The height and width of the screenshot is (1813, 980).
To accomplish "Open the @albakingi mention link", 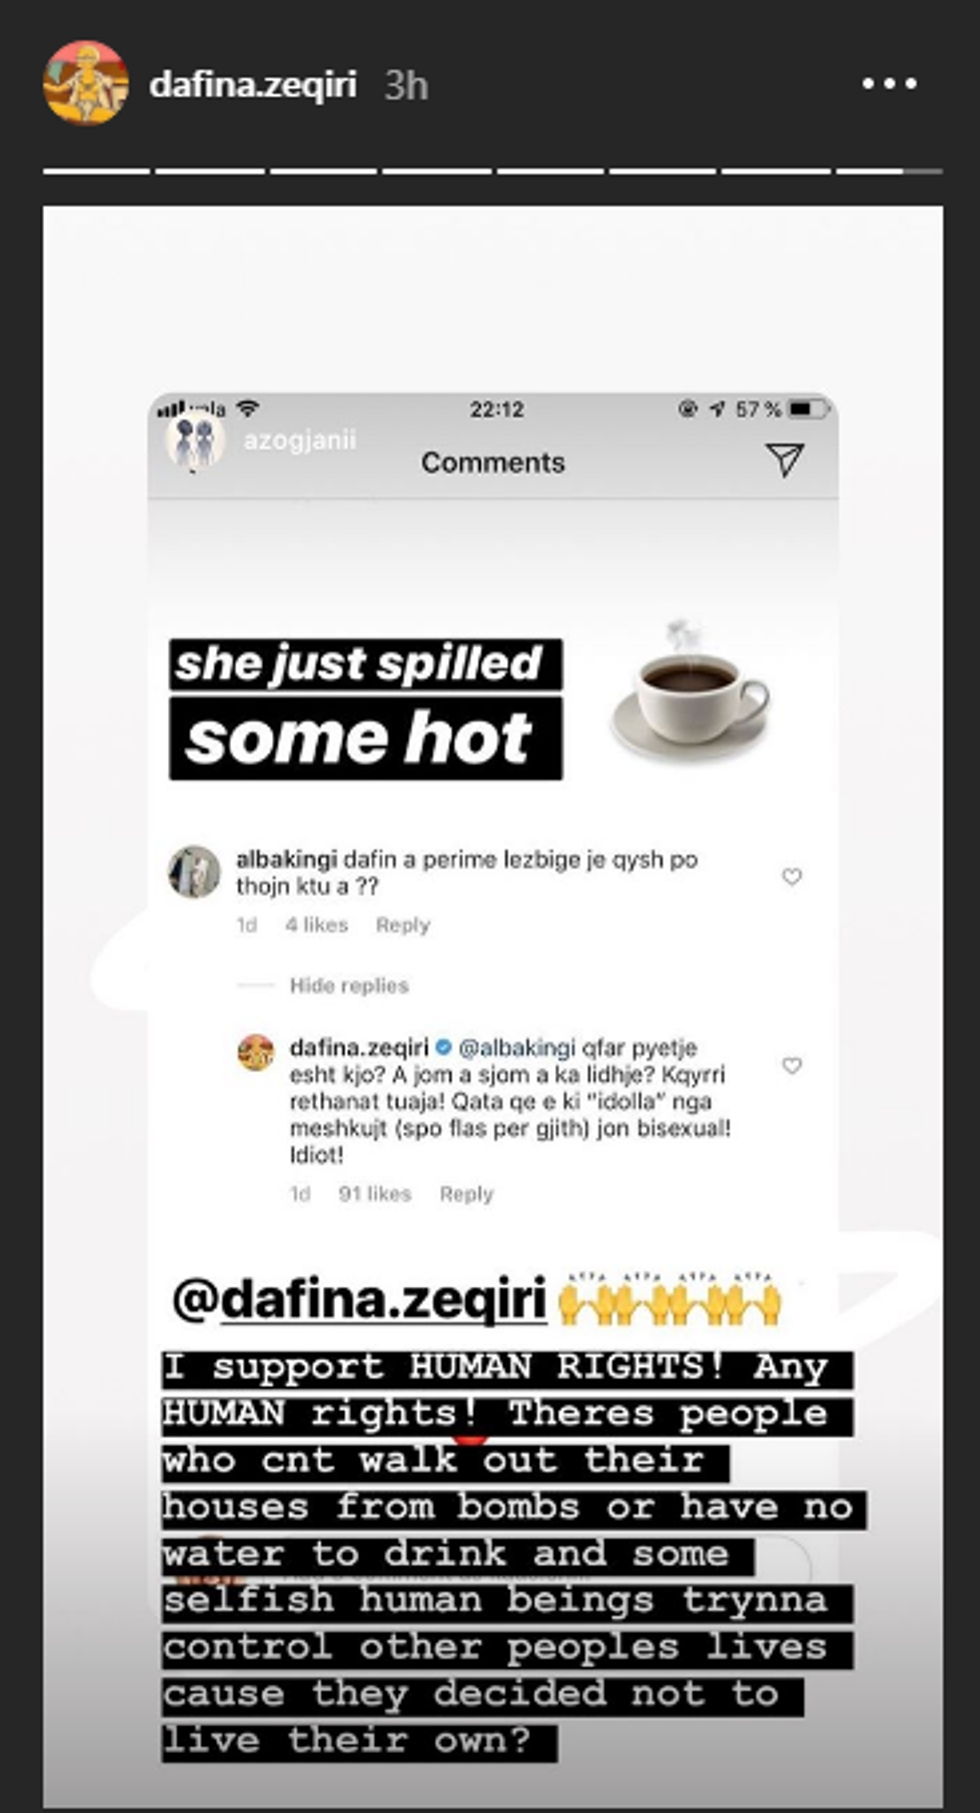I will point(516,1048).
